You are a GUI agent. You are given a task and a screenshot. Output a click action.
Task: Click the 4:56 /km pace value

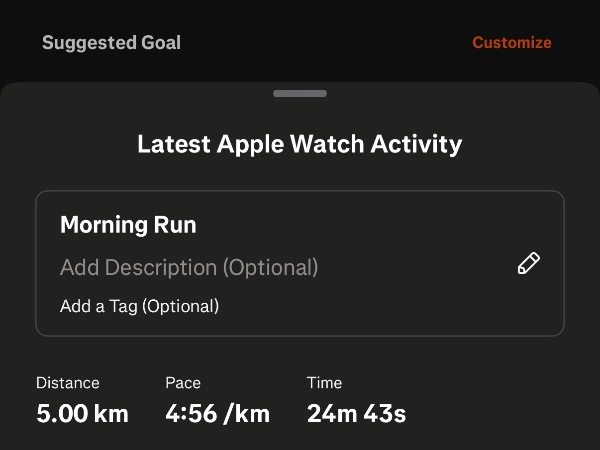click(217, 413)
